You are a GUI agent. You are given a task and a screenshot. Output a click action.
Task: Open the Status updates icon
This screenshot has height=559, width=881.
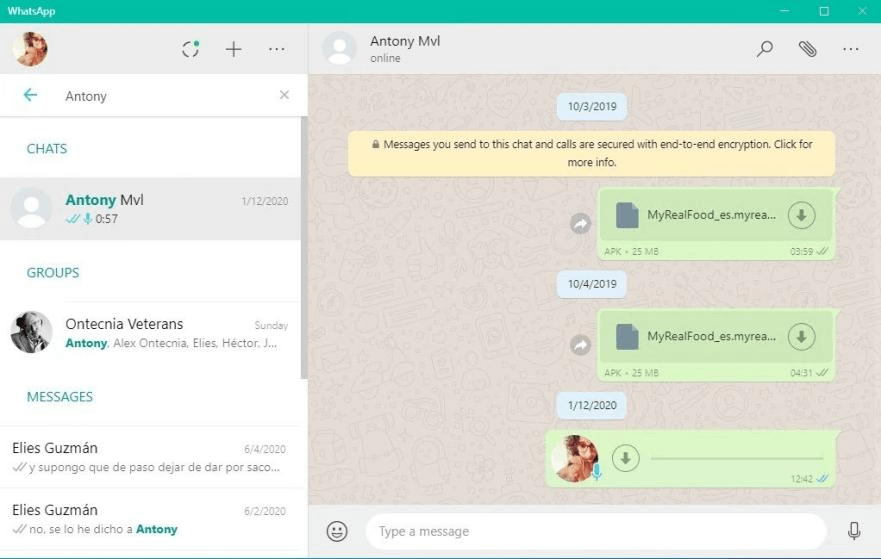pos(190,49)
